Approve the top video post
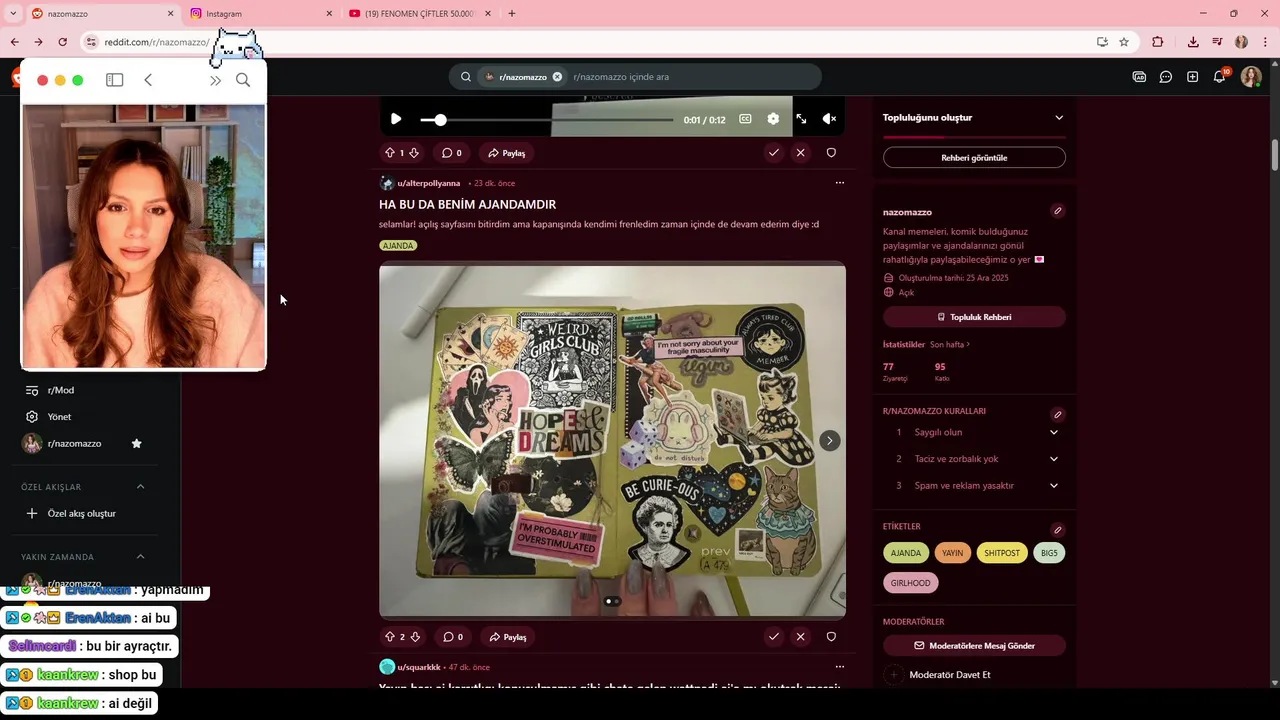Screen dimensions: 1280x720 coord(773,153)
